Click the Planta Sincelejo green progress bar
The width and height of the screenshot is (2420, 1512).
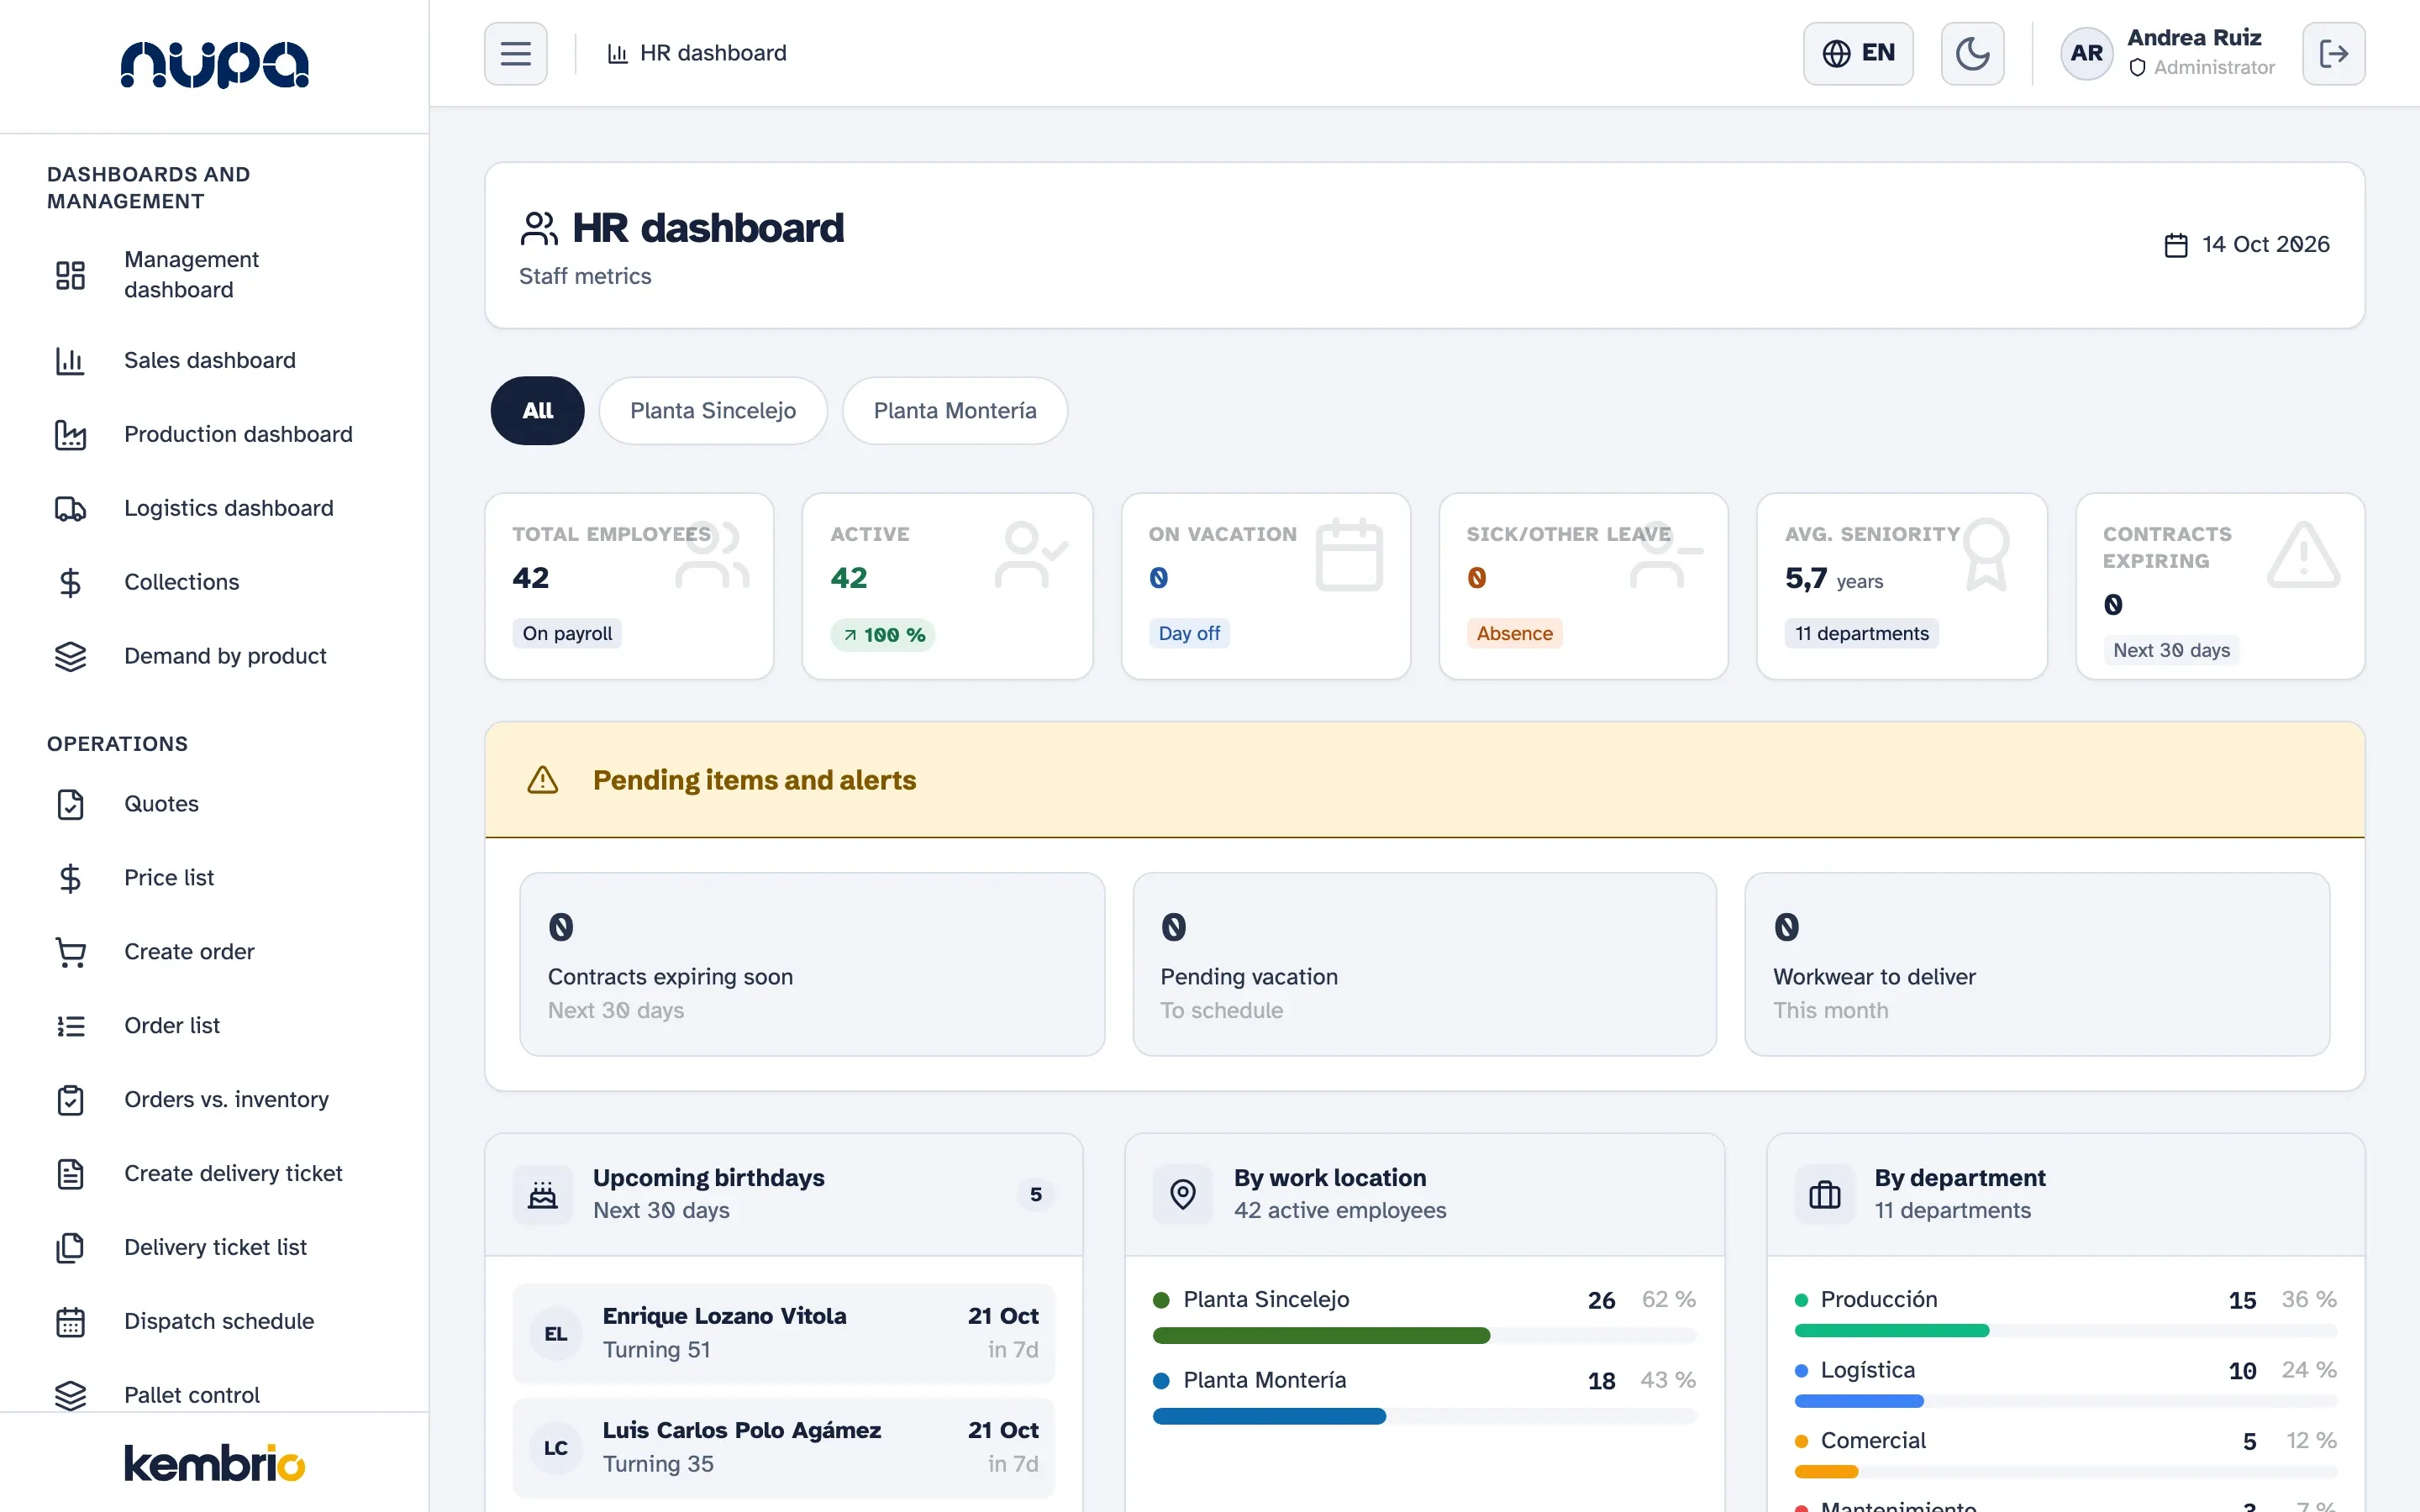point(1321,1336)
